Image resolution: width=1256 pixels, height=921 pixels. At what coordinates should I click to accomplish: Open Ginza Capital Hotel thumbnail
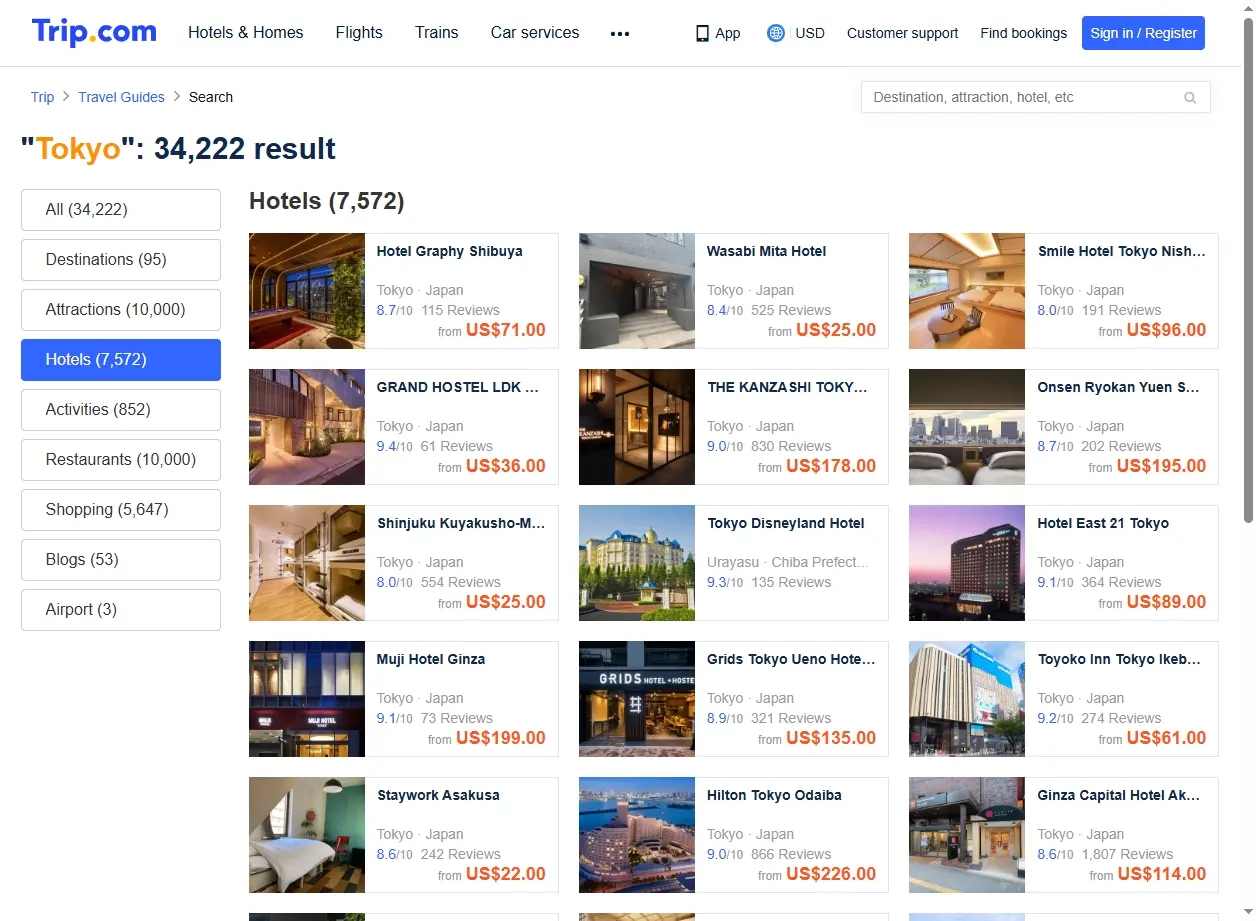[967, 835]
